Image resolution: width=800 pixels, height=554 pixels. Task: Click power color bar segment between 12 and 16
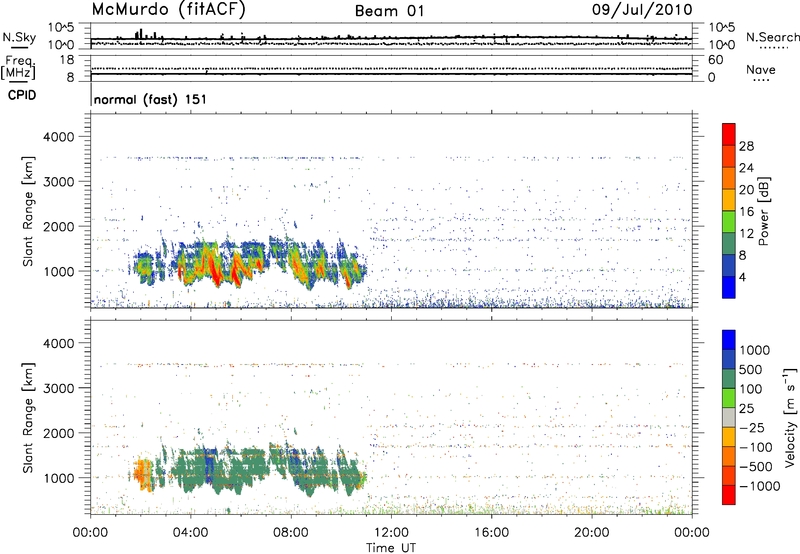729,222
